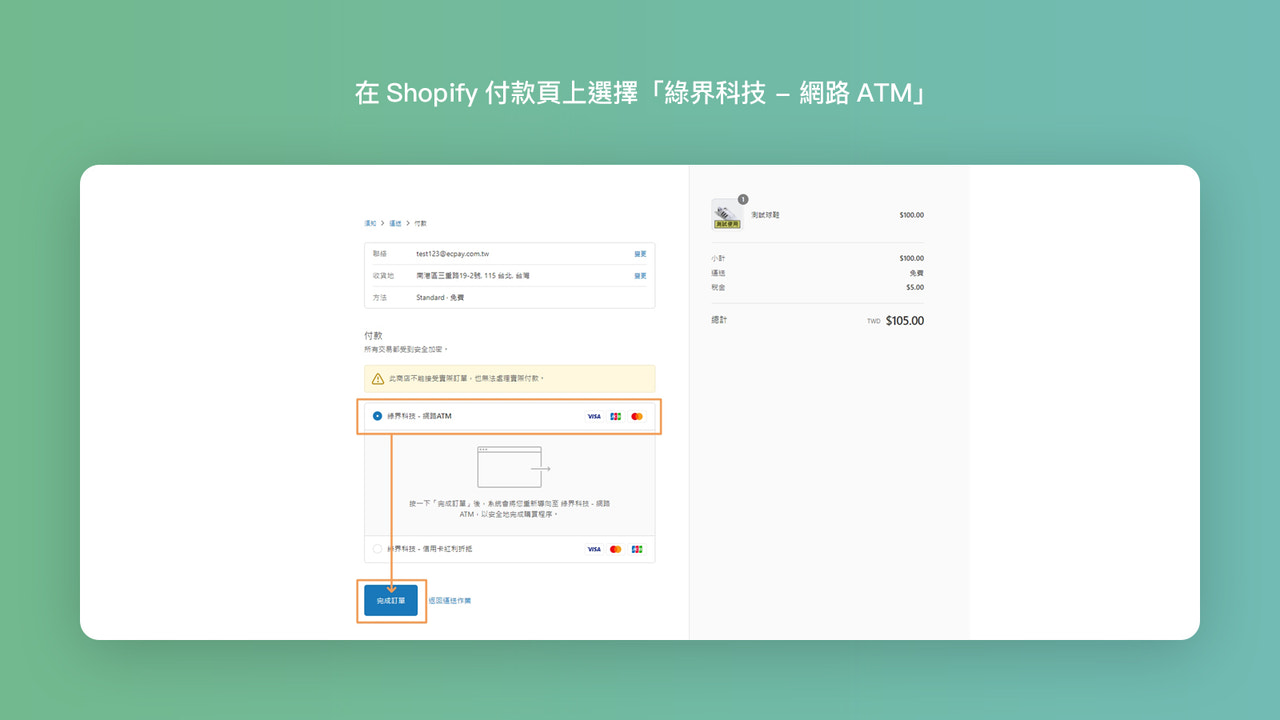Click the product thumbnail in order summary
The width and height of the screenshot is (1280, 720).
coord(727,214)
